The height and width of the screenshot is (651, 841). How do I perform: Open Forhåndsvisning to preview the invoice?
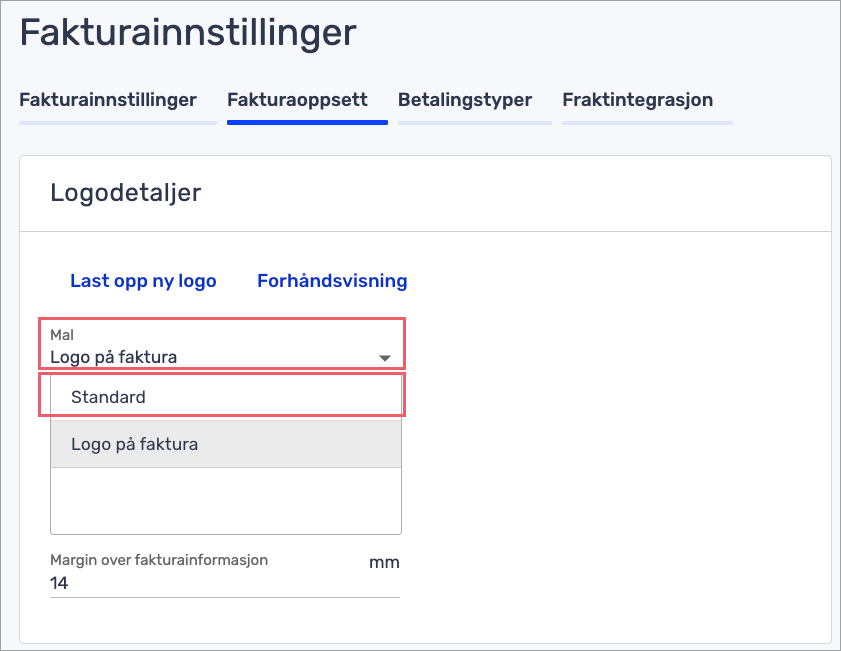pyautogui.click(x=332, y=281)
